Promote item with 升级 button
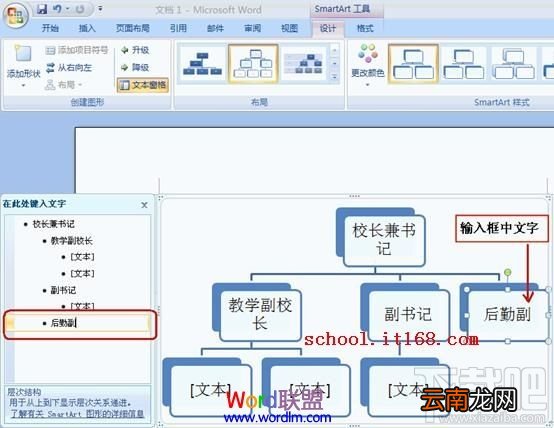The width and height of the screenshot is (554, 428). click(135, 50)
